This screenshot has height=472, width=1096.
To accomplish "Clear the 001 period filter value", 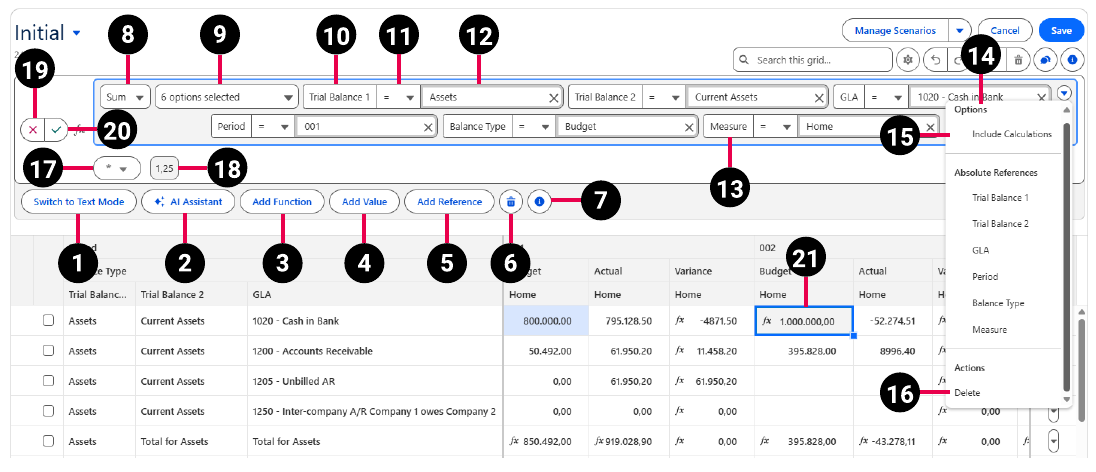I will coord(428,127).
